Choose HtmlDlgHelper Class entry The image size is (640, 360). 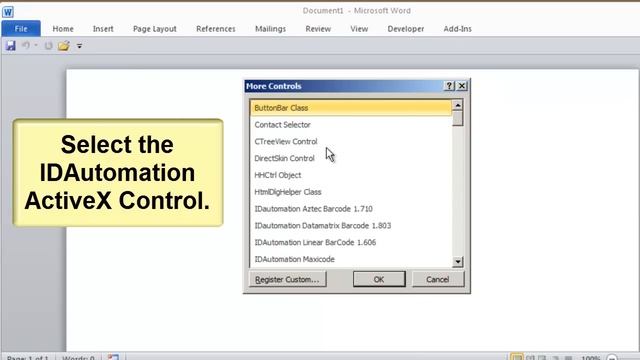(x=351, y=192)
